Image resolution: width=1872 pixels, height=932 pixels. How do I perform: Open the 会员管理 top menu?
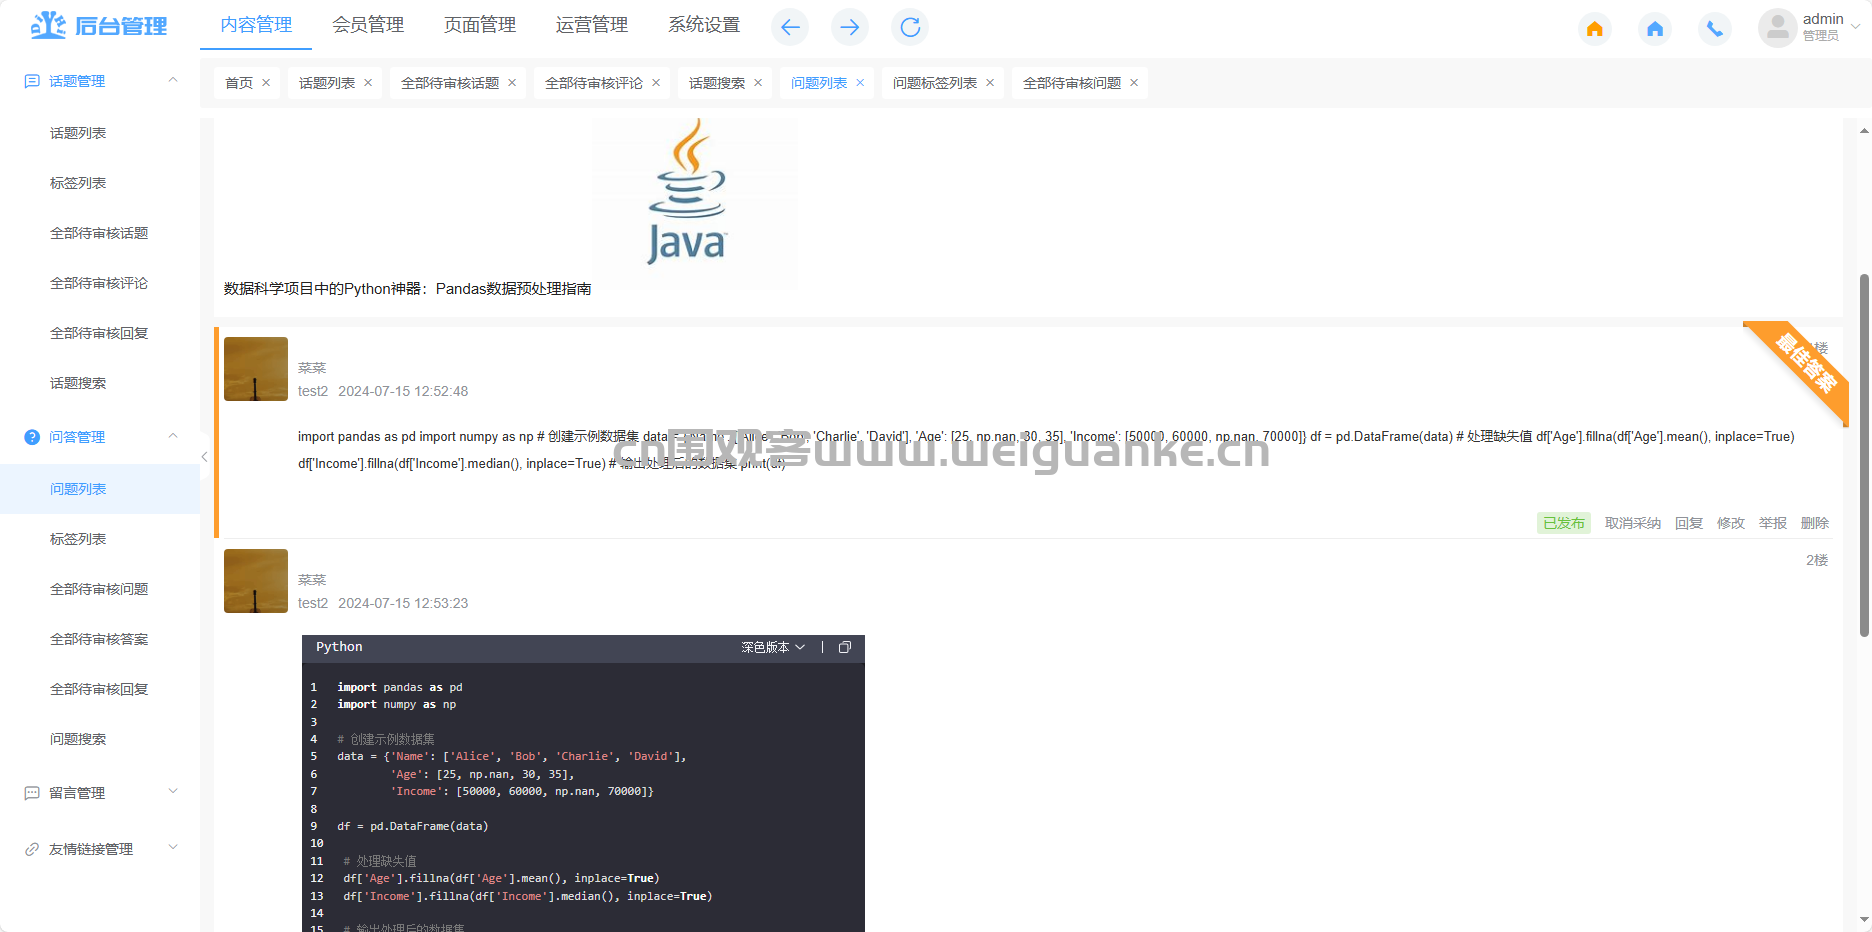368,25
